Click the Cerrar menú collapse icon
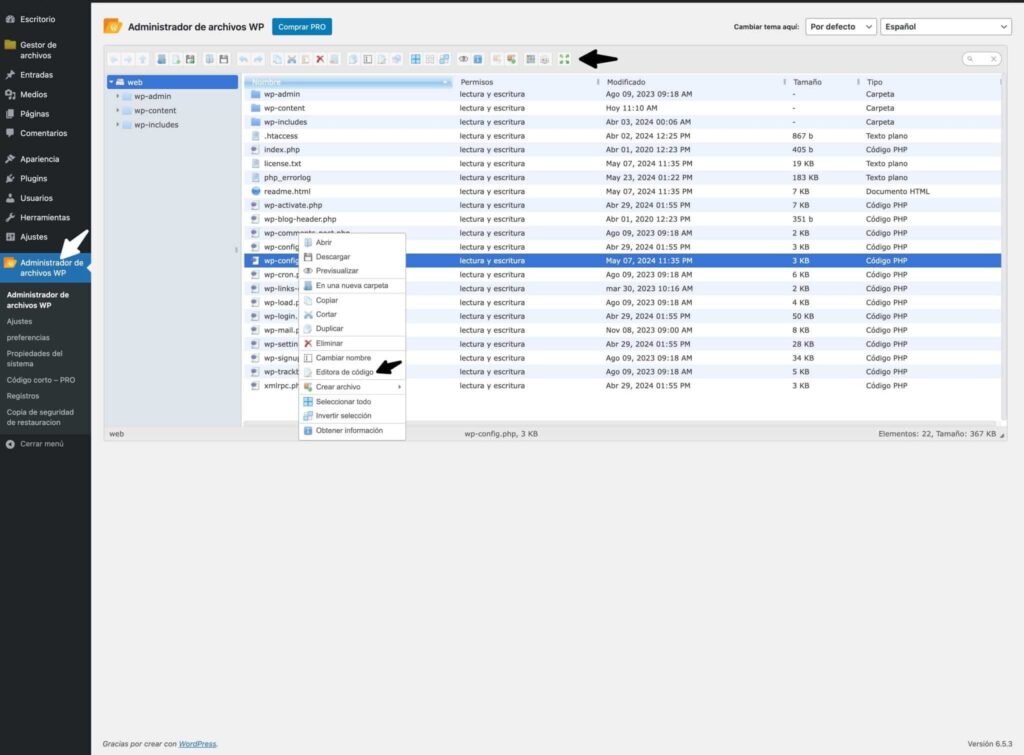The height and width of the screenshot is (755, 1024). [10, 444]
